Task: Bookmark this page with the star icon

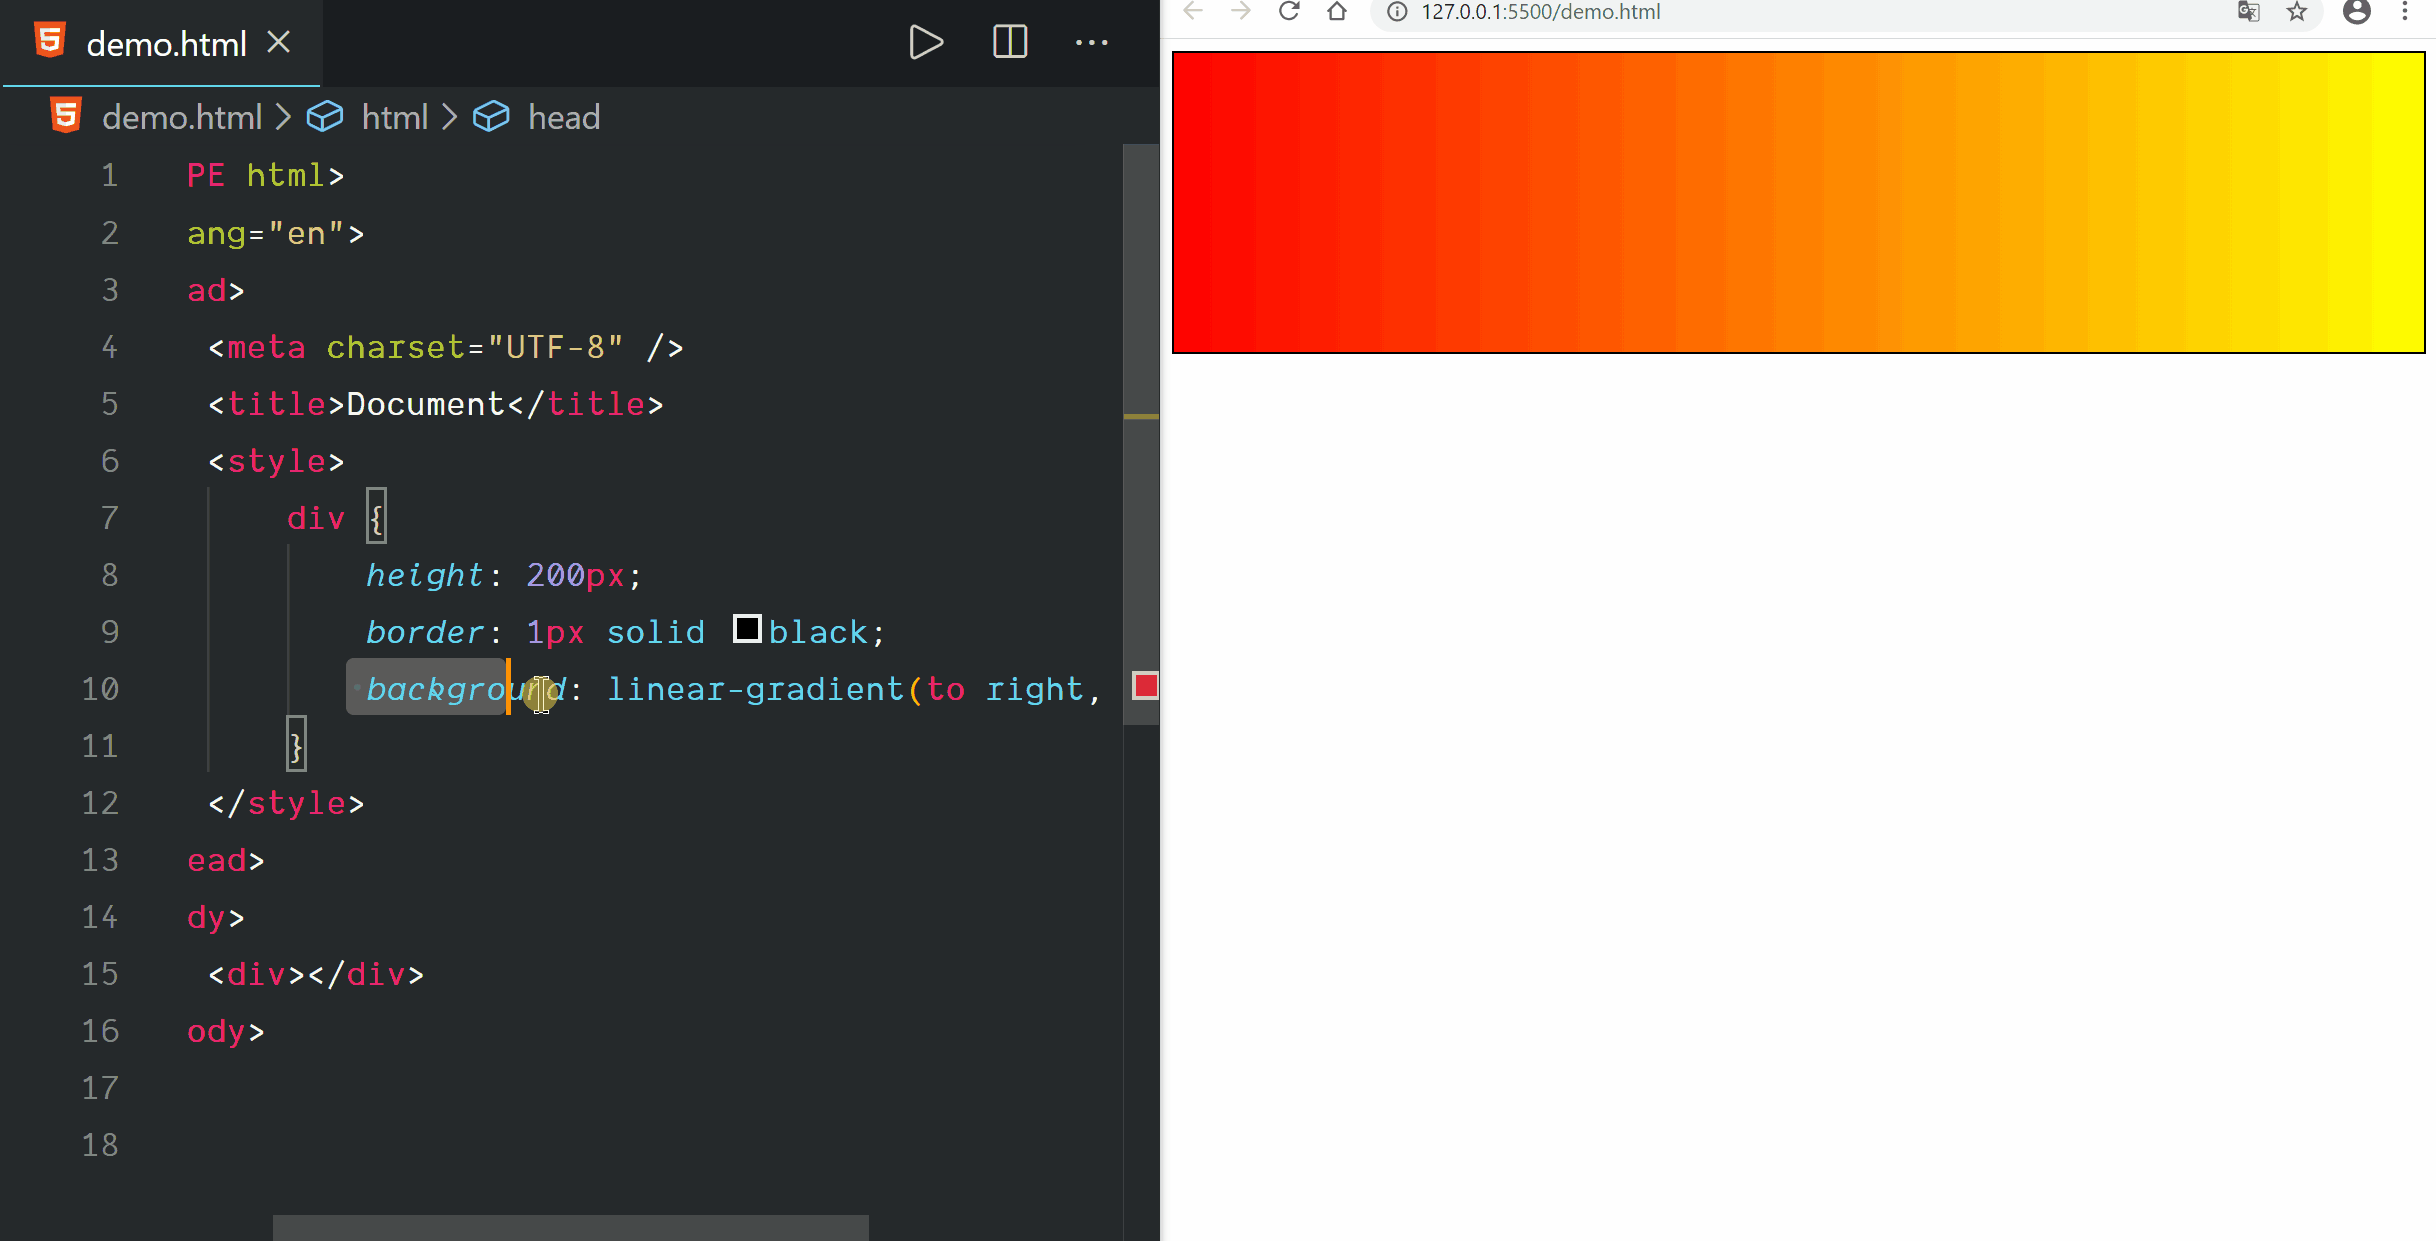Action: [2297, 12]
